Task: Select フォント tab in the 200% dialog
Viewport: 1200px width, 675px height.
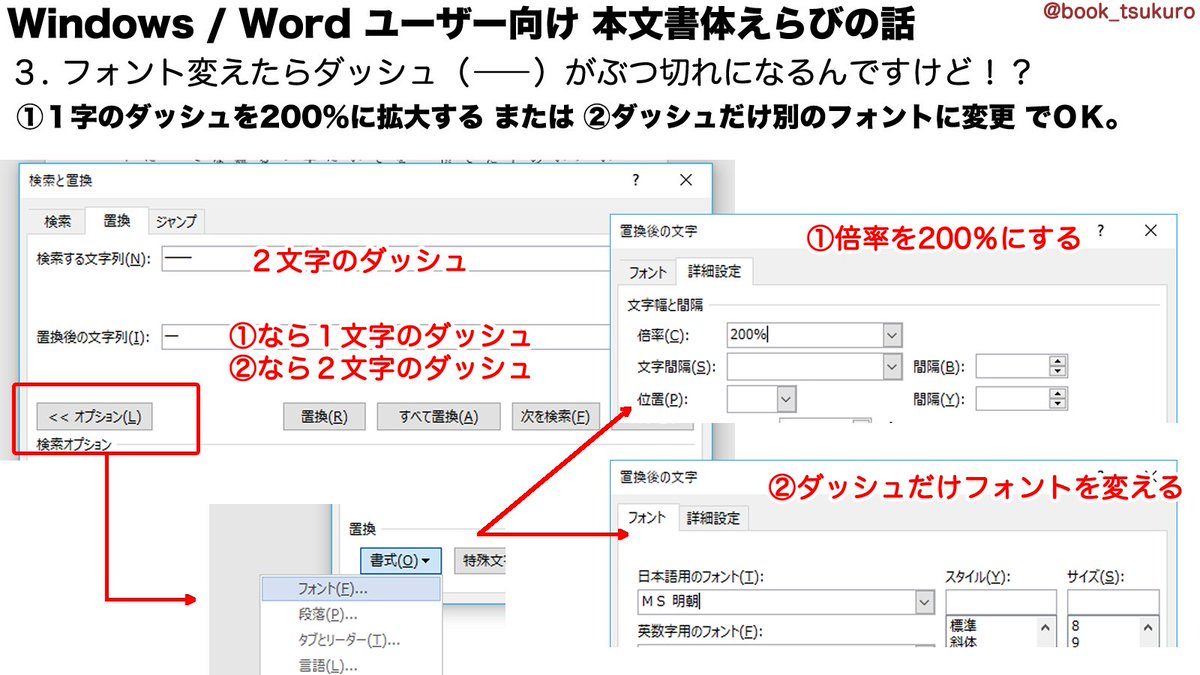Action: 647,272
